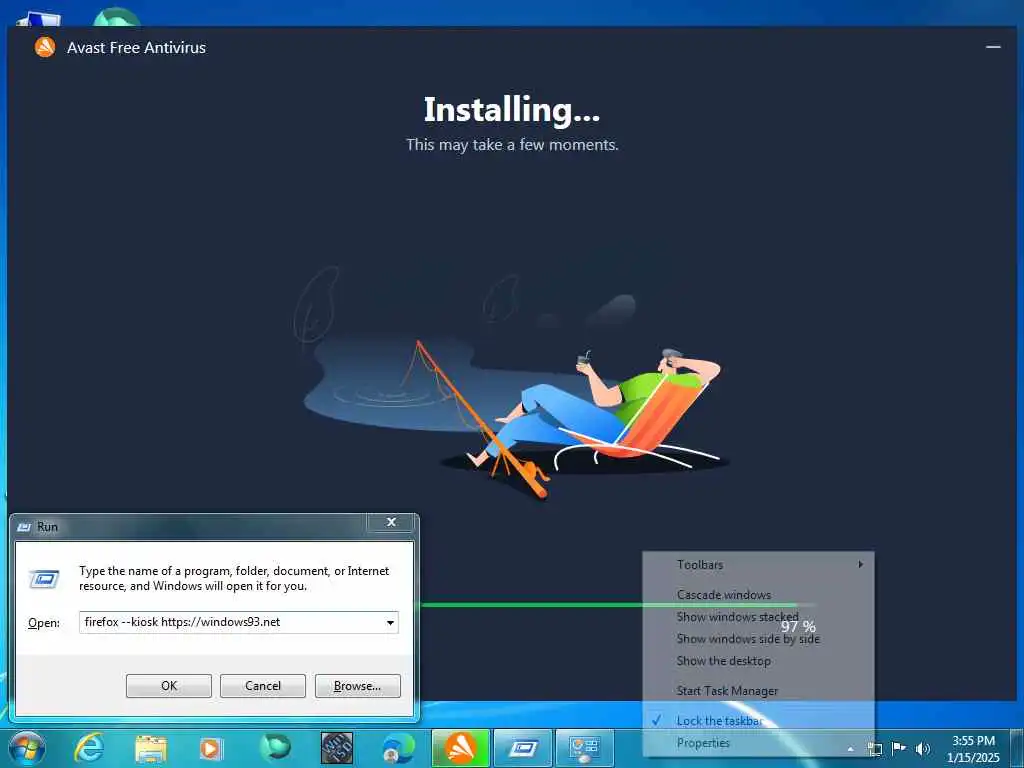Click the volume speaker tray icon
Screen dimensions: 1024x768
923,748
